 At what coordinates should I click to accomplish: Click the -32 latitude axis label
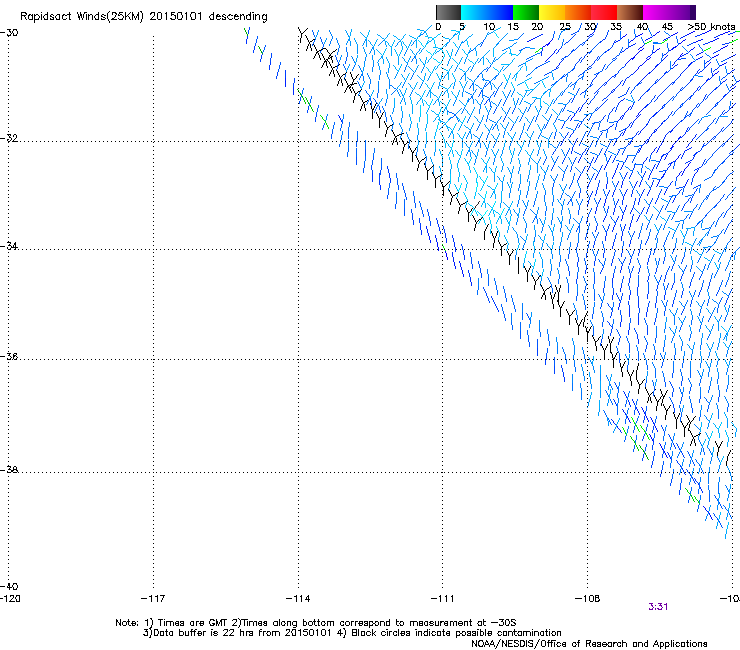(x=9, y=138)
